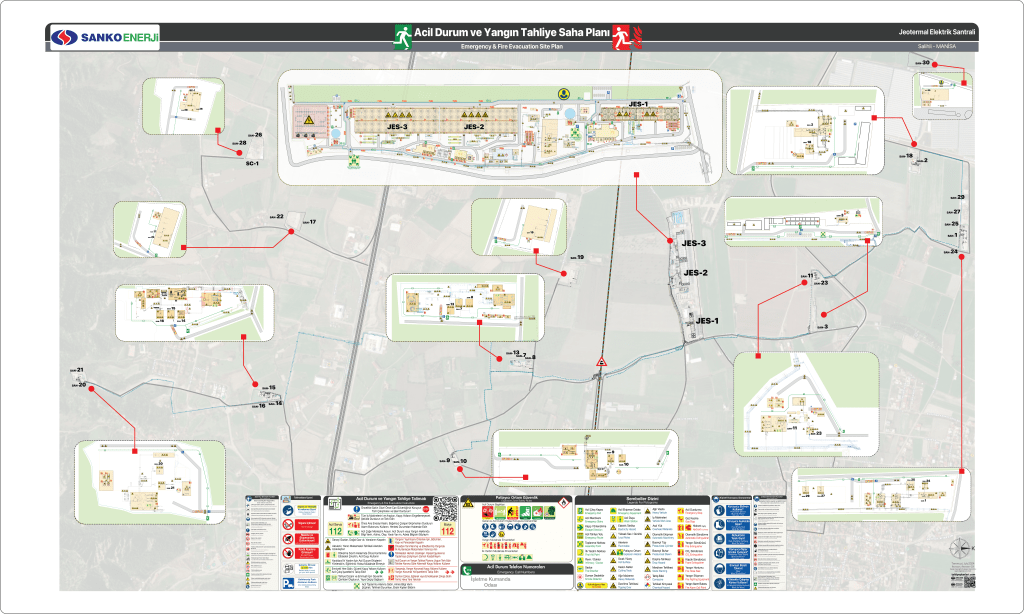The height and width of the screenshot is (614, 1024).
Task: Click the left 112 emergency number badge
Action: click(335, 530)
